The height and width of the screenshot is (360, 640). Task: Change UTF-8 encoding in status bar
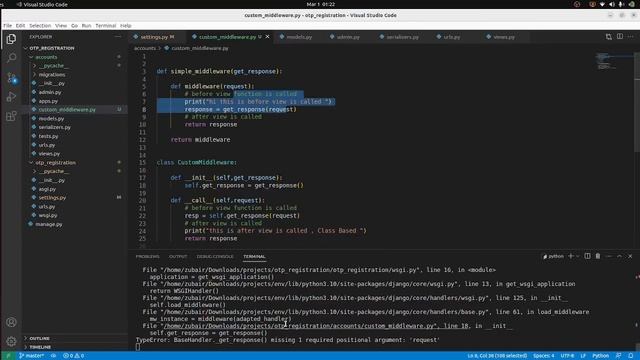click(567, 356)
